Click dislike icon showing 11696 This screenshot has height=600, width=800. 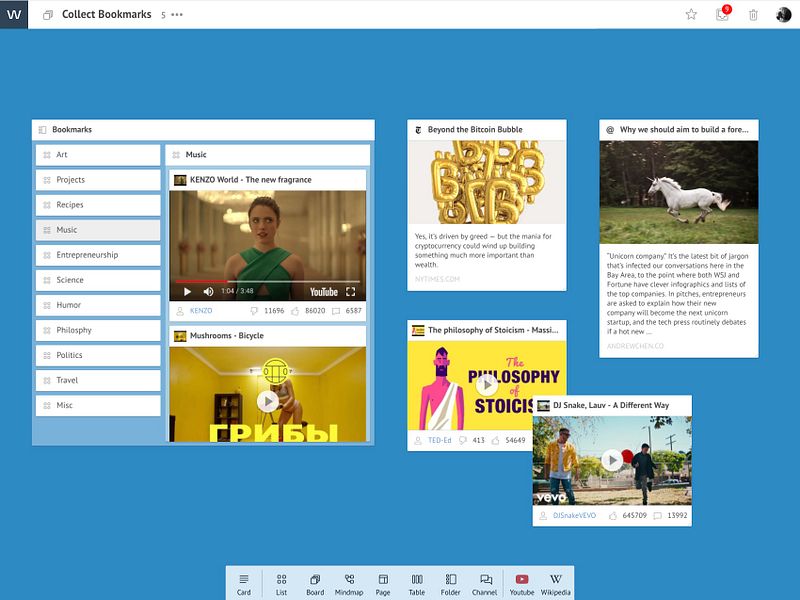pyautogui.click(x=254, y=311)
